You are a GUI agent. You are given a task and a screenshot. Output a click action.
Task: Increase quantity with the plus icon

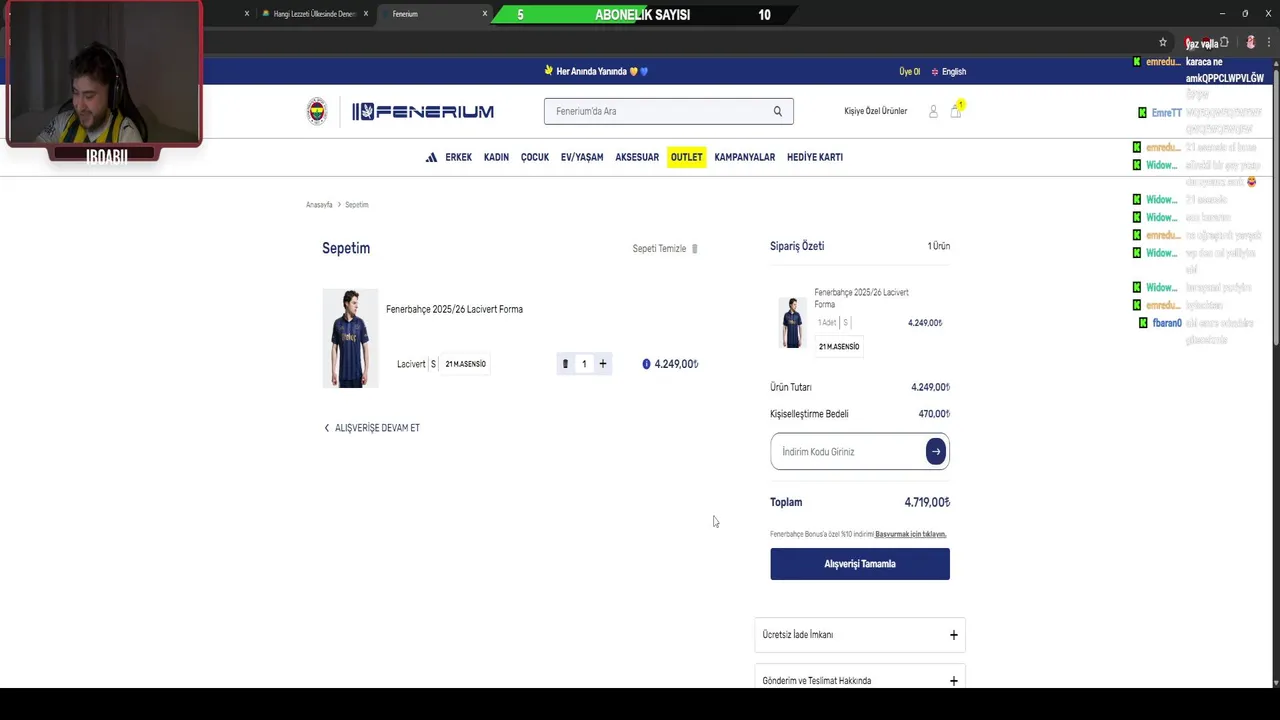coord(603,364)
